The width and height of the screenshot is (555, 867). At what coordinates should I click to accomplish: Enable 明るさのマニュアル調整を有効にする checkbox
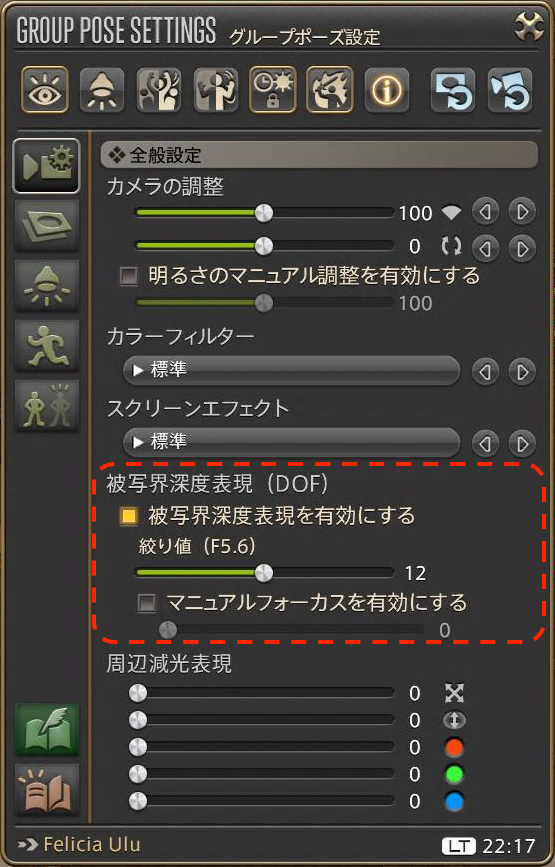click(129, 276)
